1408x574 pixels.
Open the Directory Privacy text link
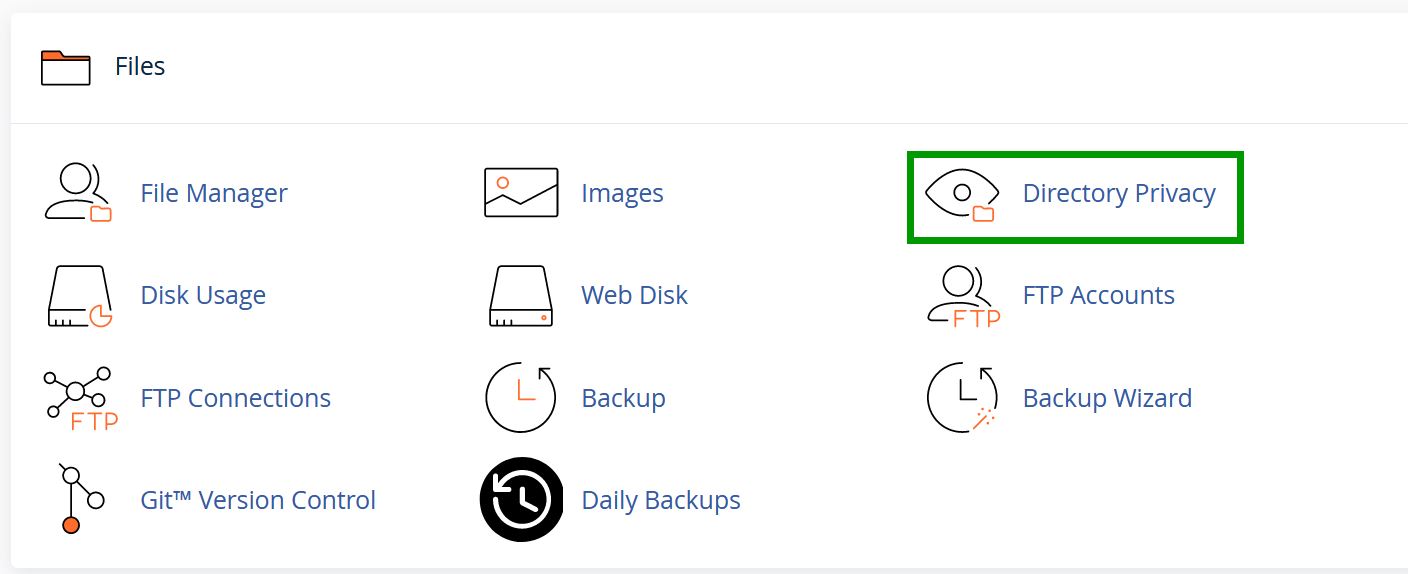coord(1119,193)
